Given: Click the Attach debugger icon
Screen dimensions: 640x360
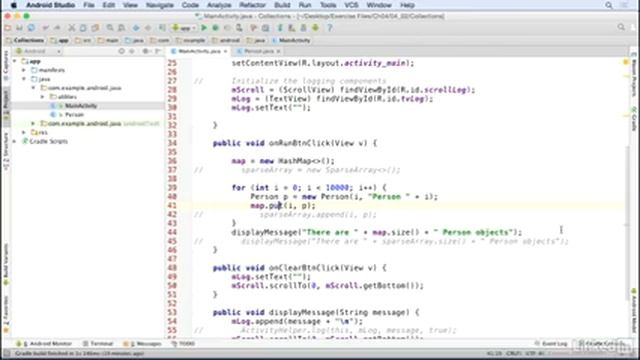Looking at the screenshot, I should click(x=239, y=28).
